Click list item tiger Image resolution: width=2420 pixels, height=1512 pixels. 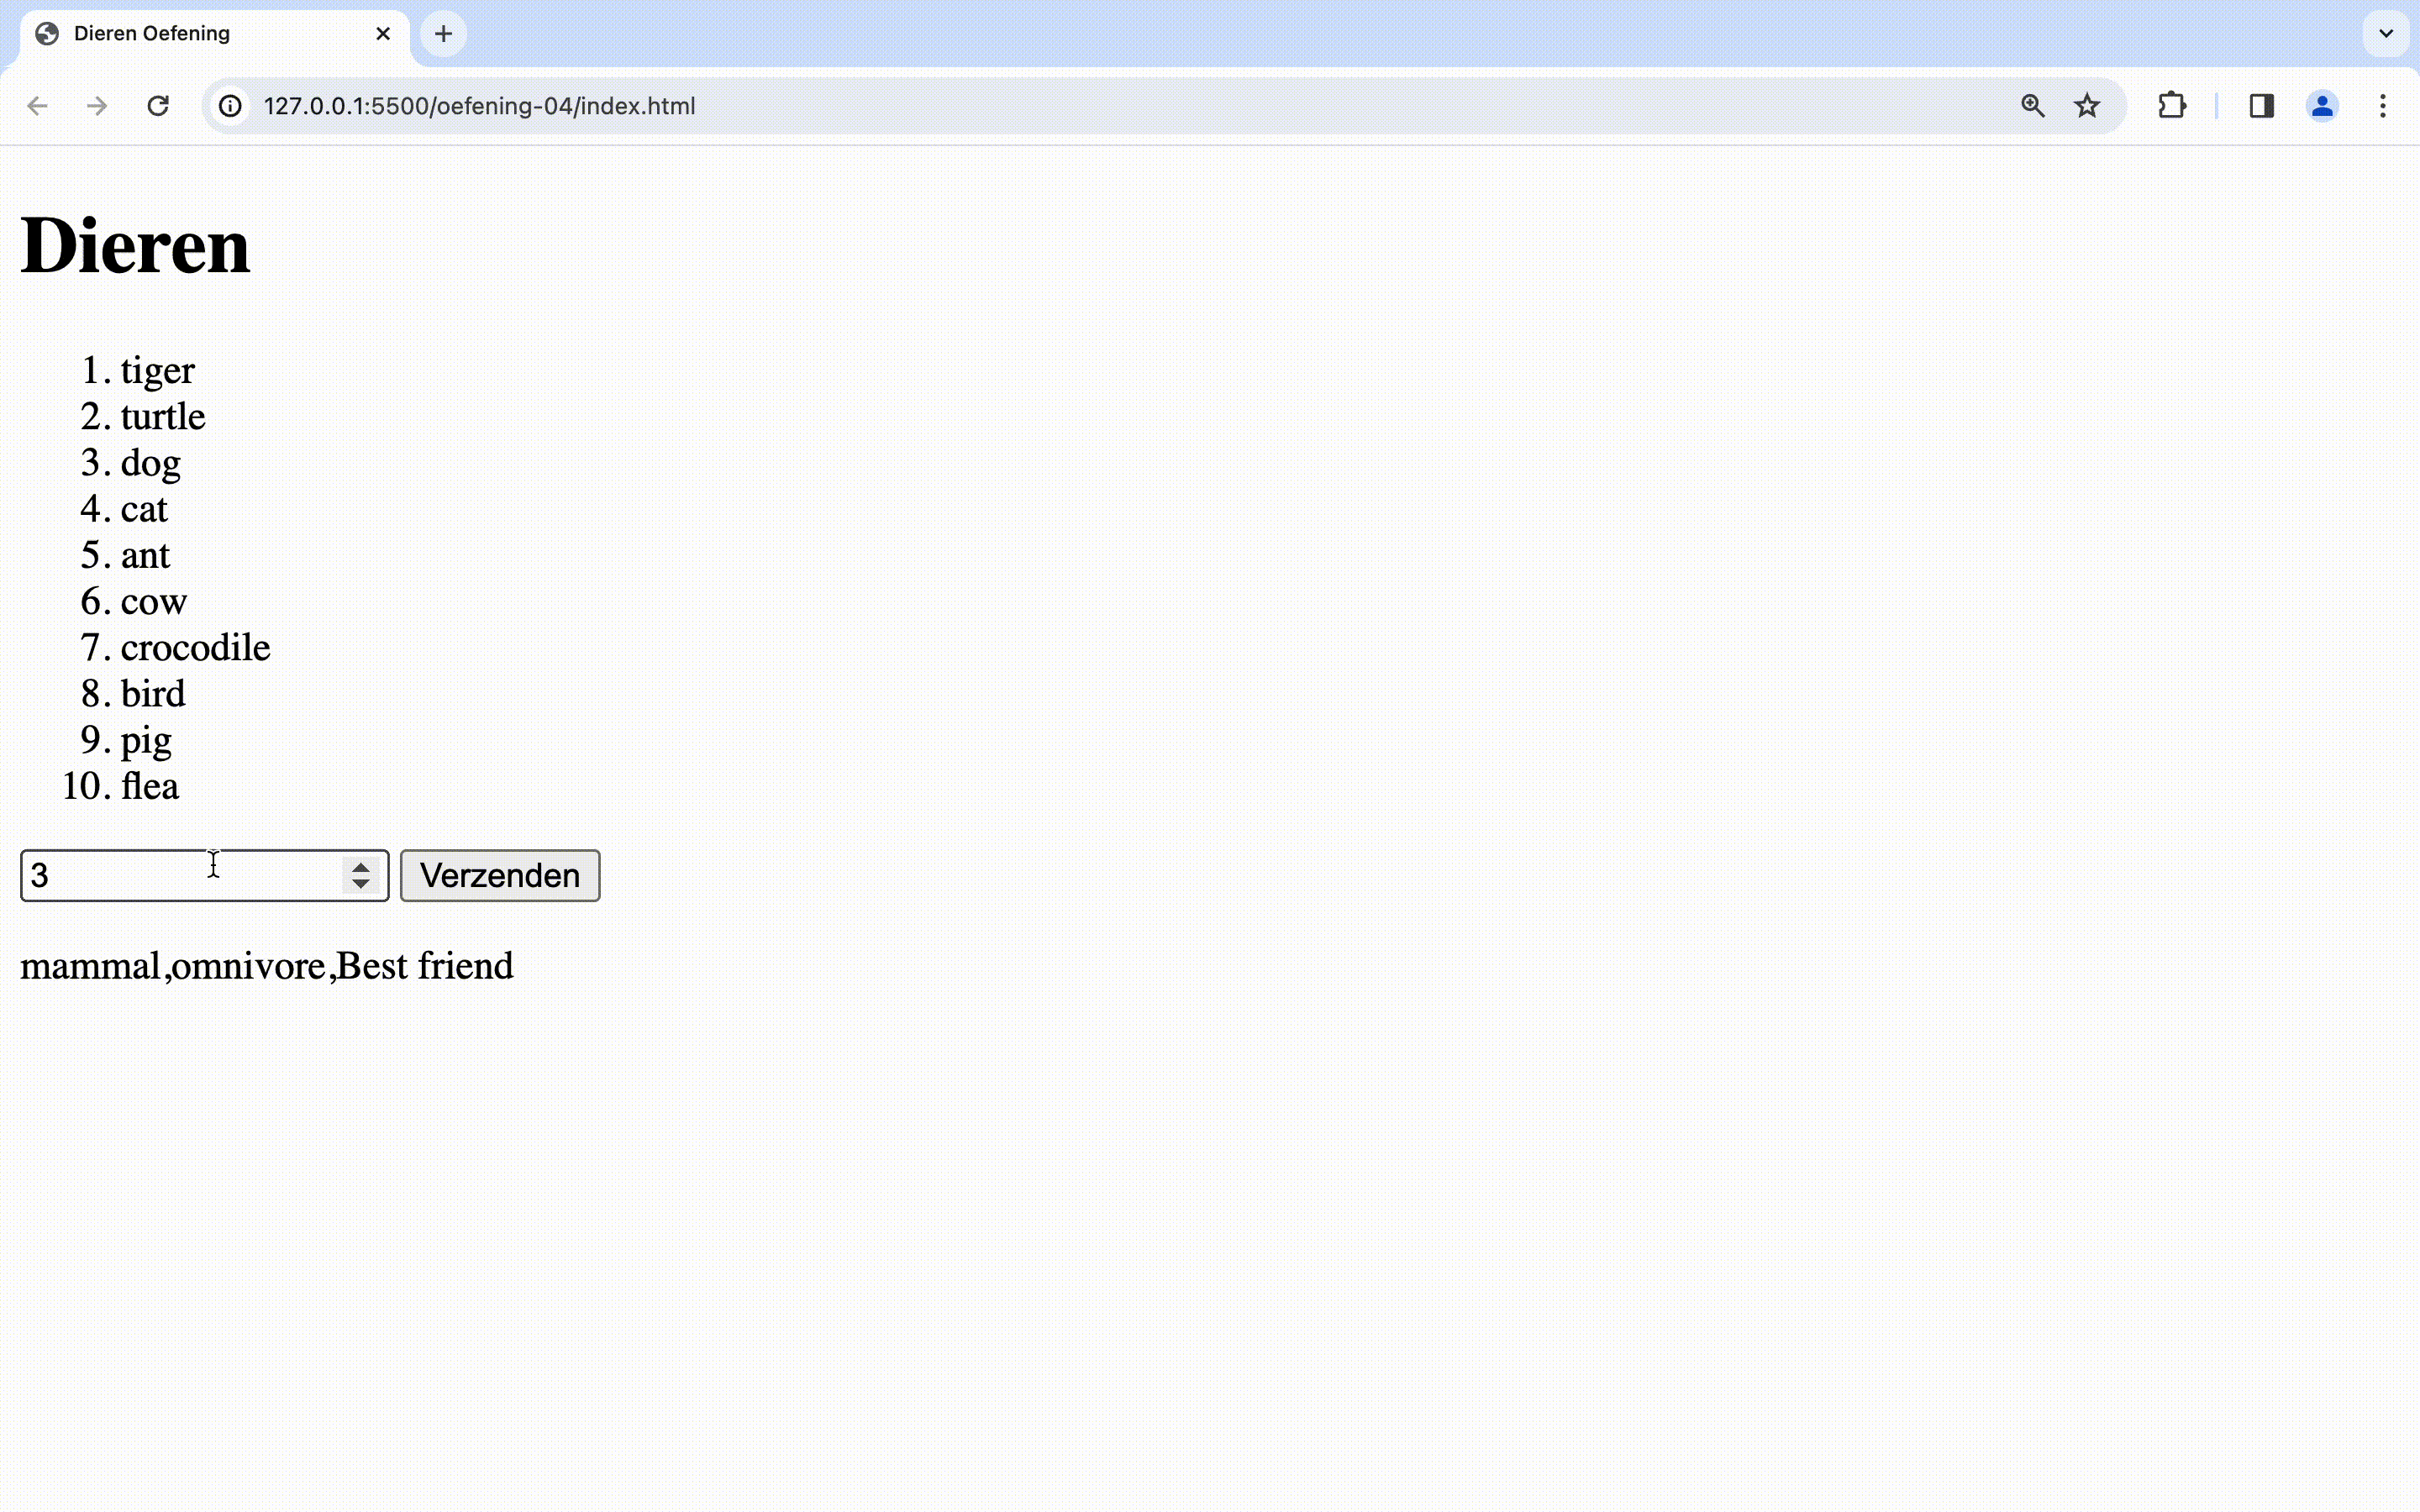click(x=158, y=370)
